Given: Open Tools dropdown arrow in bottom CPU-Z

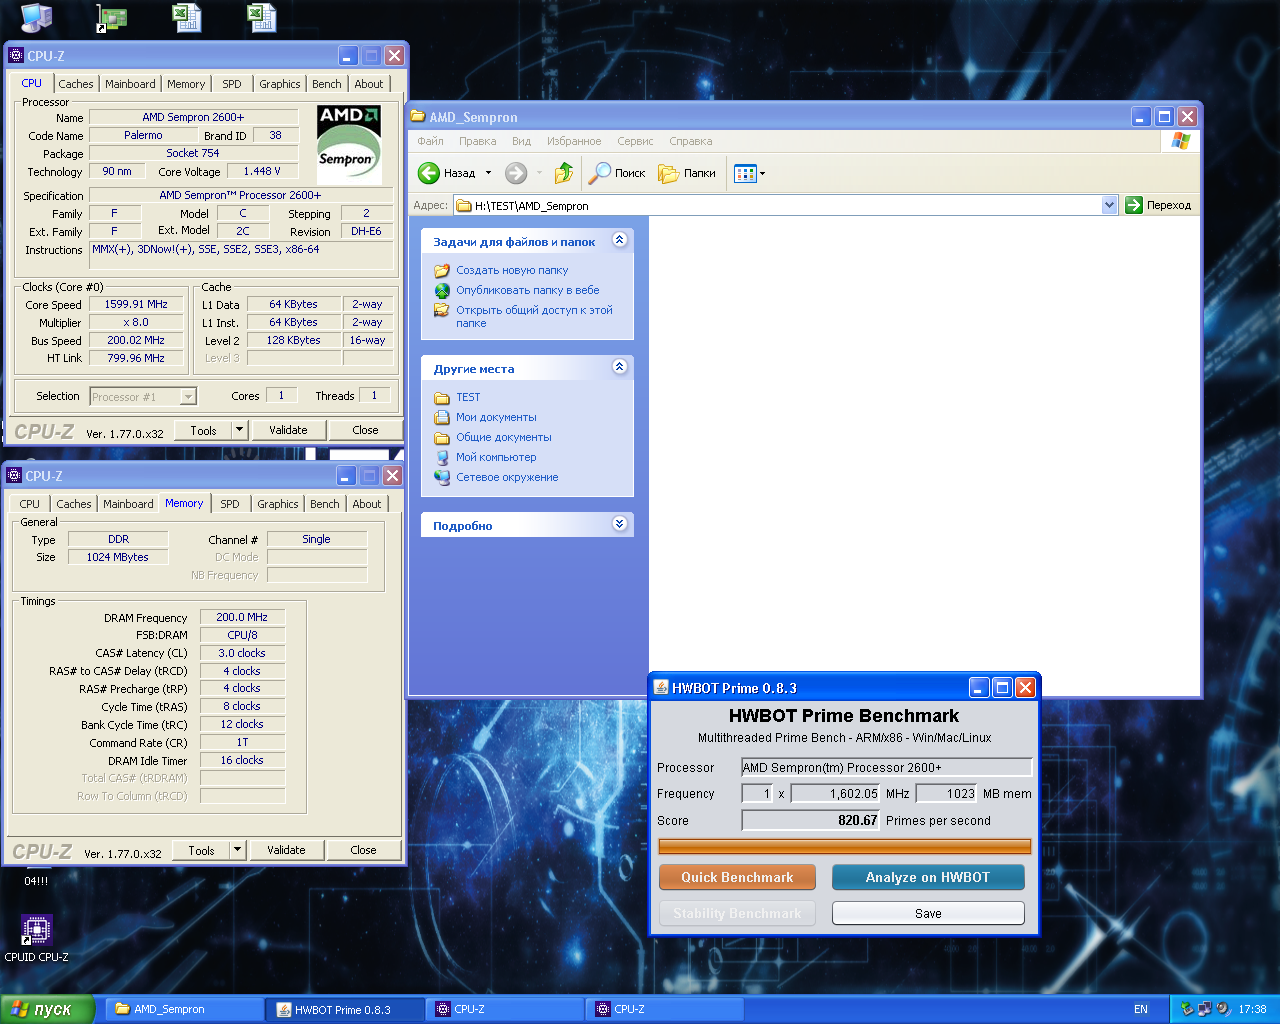Looking at the screenshot, I should [x=237, y=850].
